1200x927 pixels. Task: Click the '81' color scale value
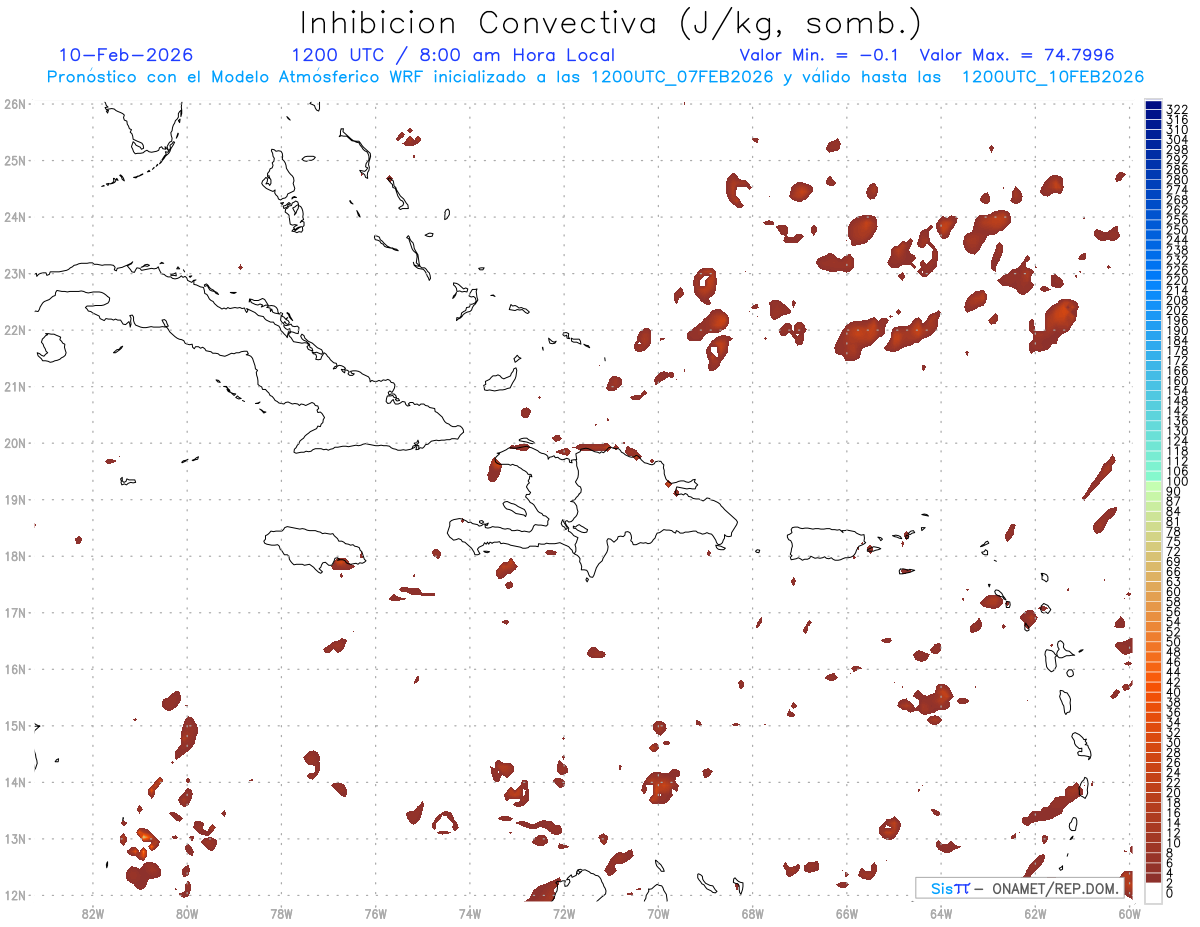(1174, 522)
